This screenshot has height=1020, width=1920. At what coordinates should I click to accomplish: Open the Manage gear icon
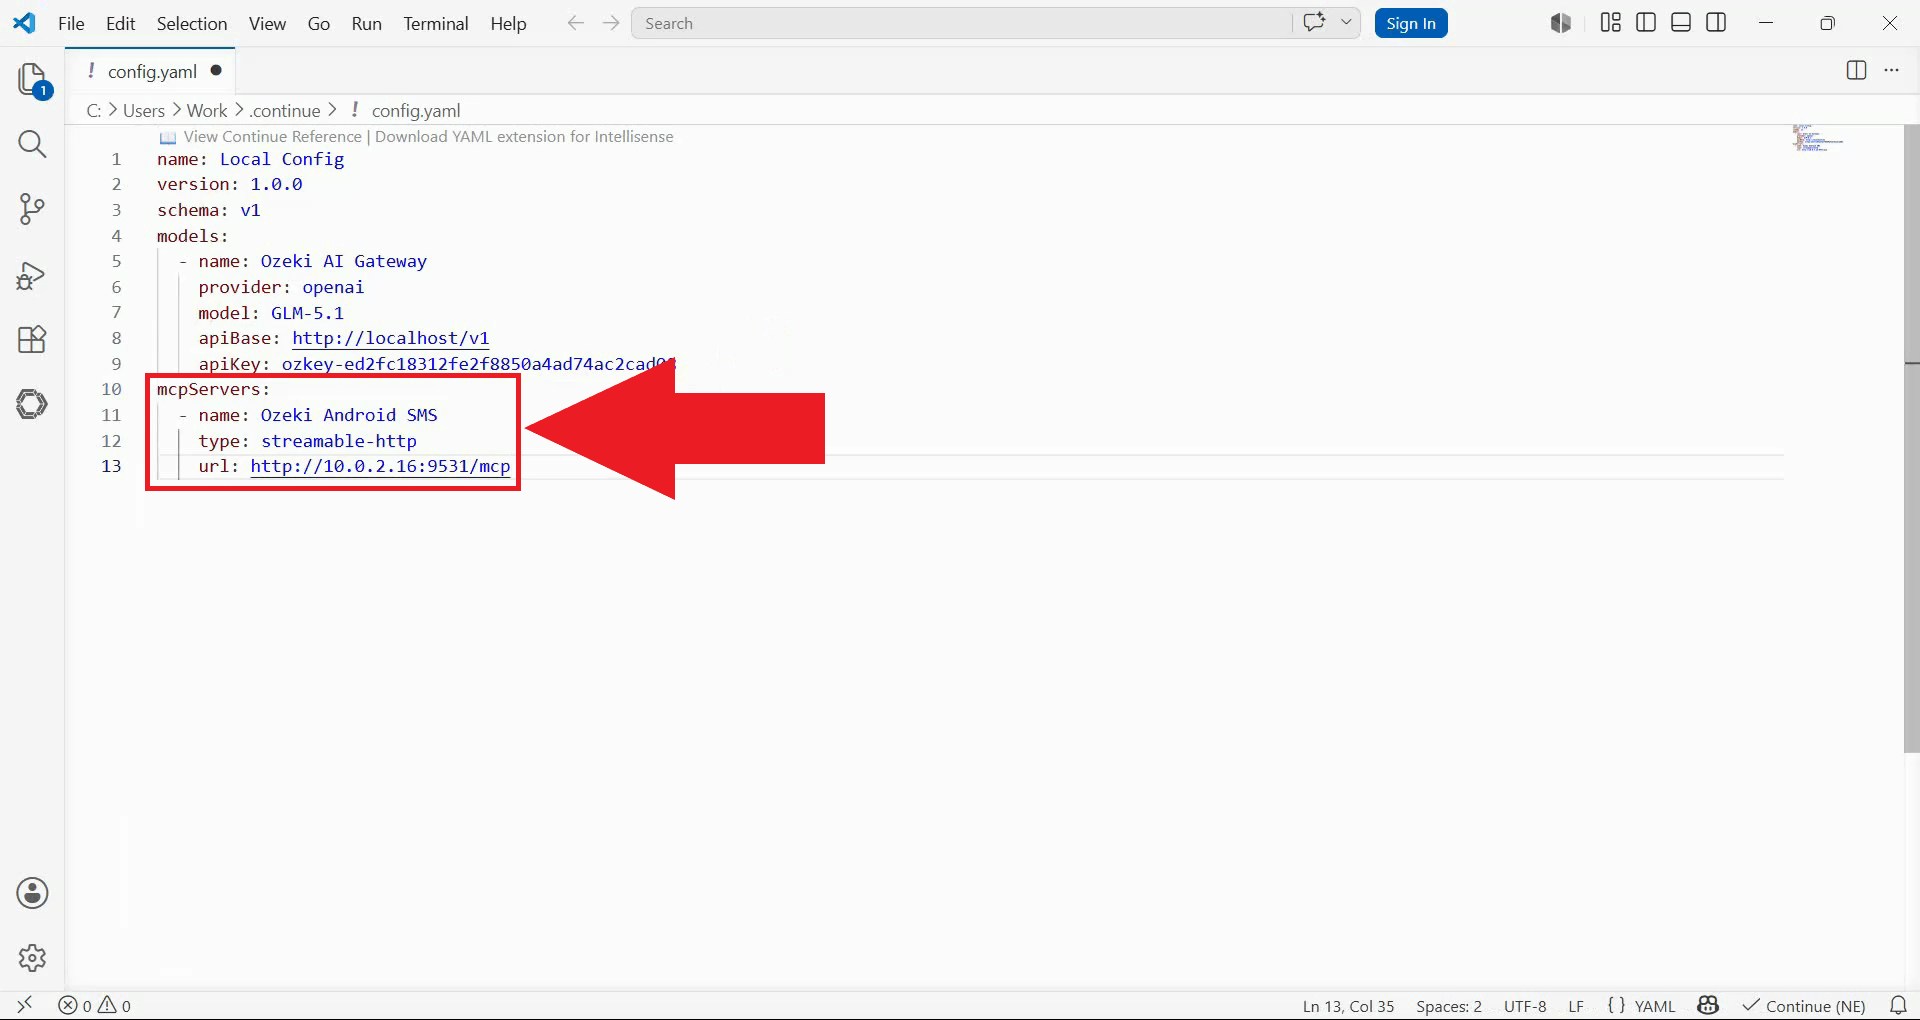pyautogui.click(x=32, y=958)
